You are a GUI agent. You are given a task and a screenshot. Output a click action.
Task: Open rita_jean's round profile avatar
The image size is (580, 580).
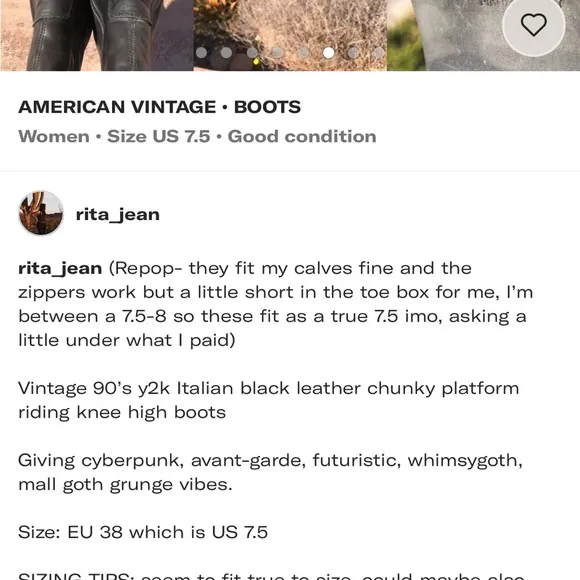coord(41,213)
